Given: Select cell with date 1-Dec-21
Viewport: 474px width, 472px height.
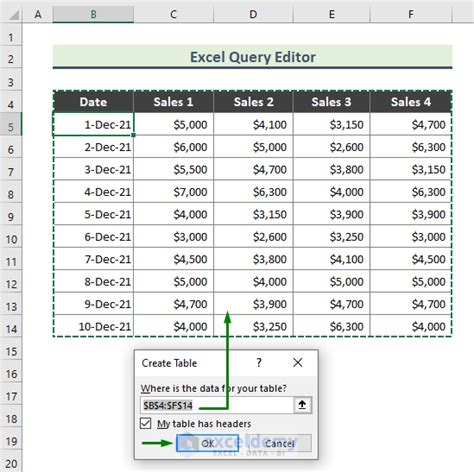Looking at the screenshot, I should tap(93, 125).
